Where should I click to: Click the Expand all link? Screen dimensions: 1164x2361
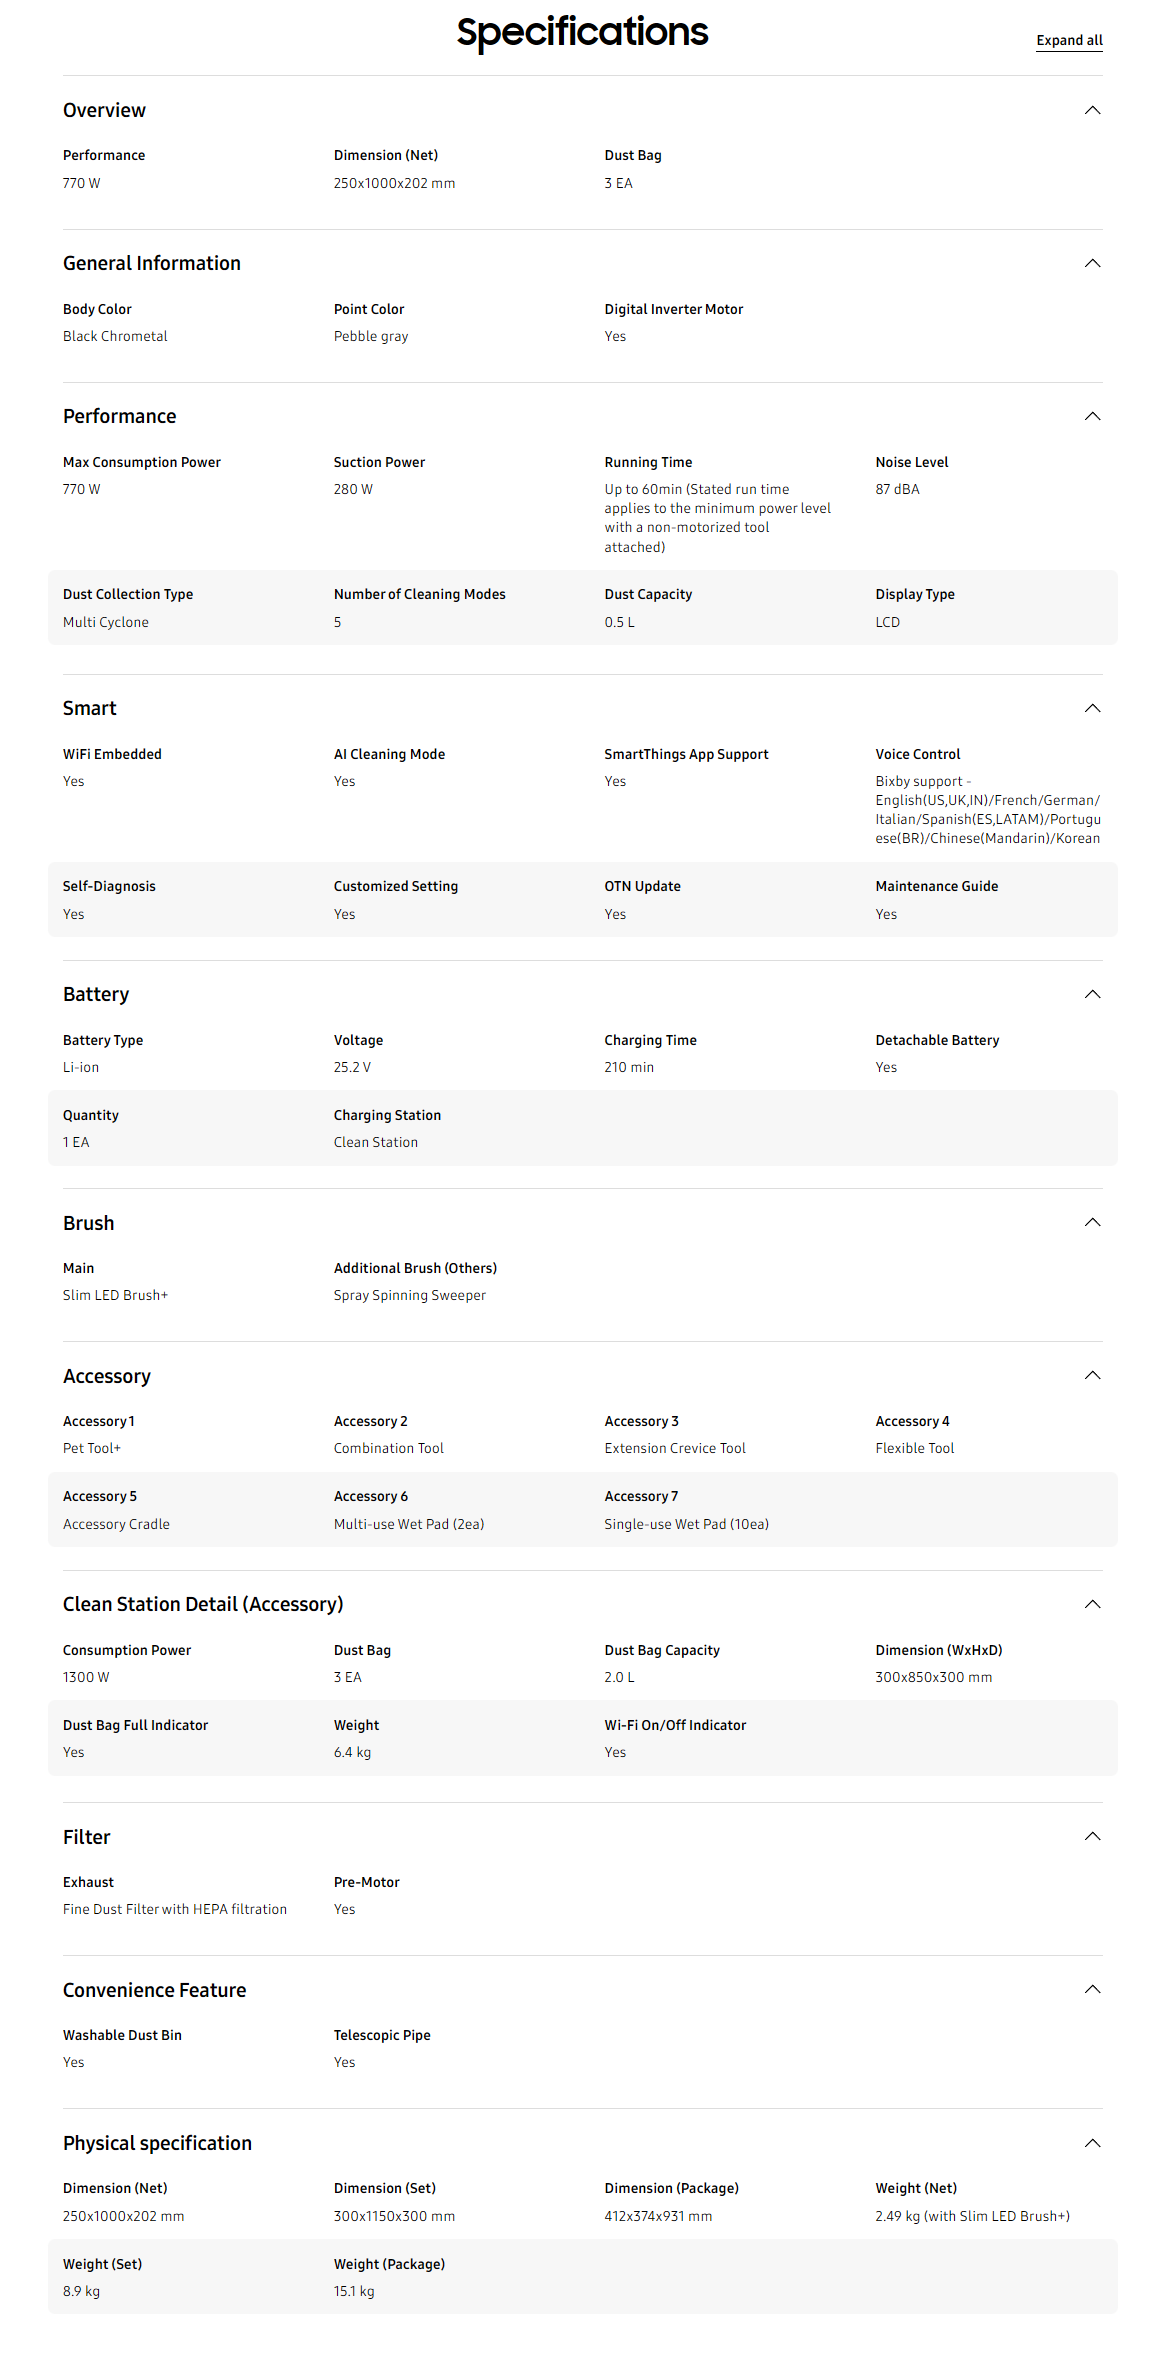point(1069,40)
